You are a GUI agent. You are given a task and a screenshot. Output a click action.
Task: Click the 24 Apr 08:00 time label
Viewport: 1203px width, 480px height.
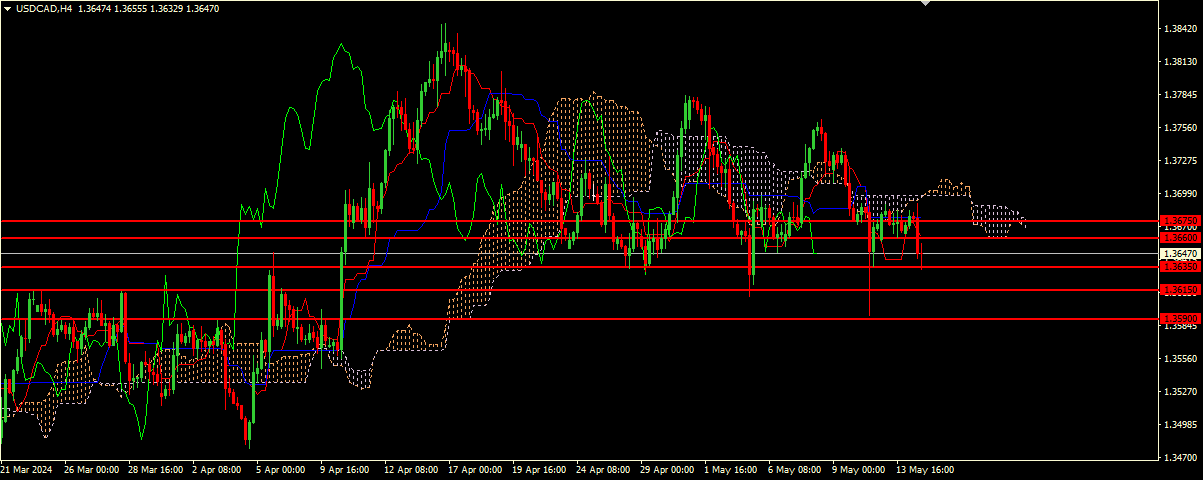pyautogui.click(x=603, y=469)
